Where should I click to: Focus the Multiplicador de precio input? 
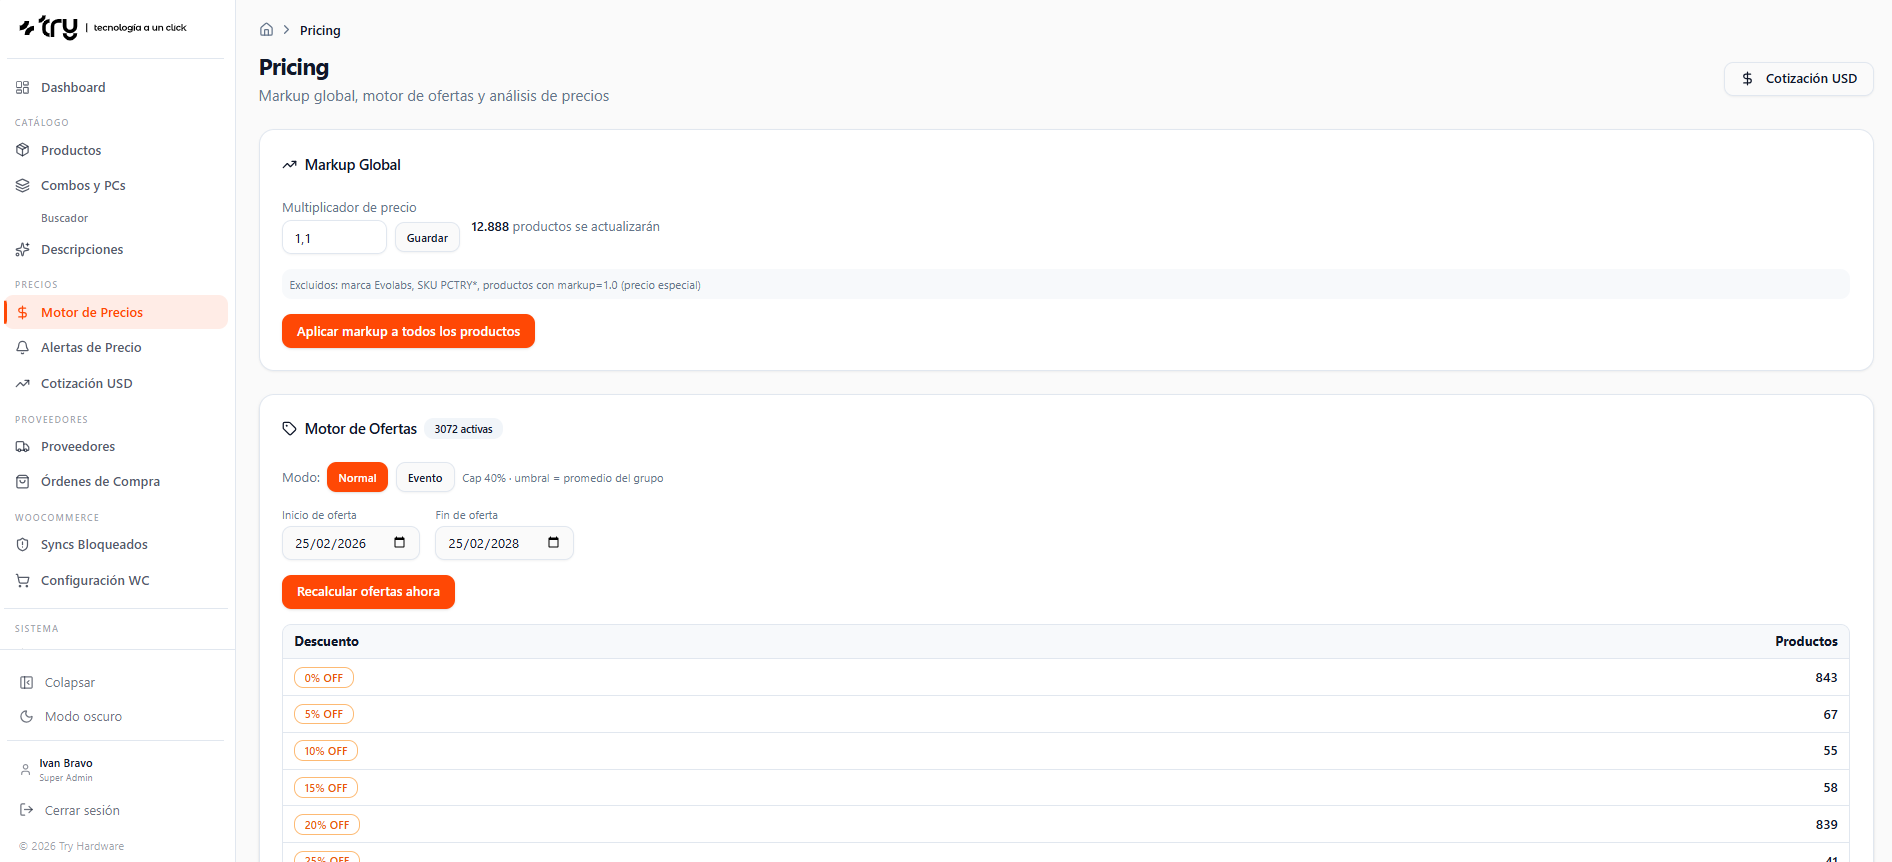[x=333, y=238]
